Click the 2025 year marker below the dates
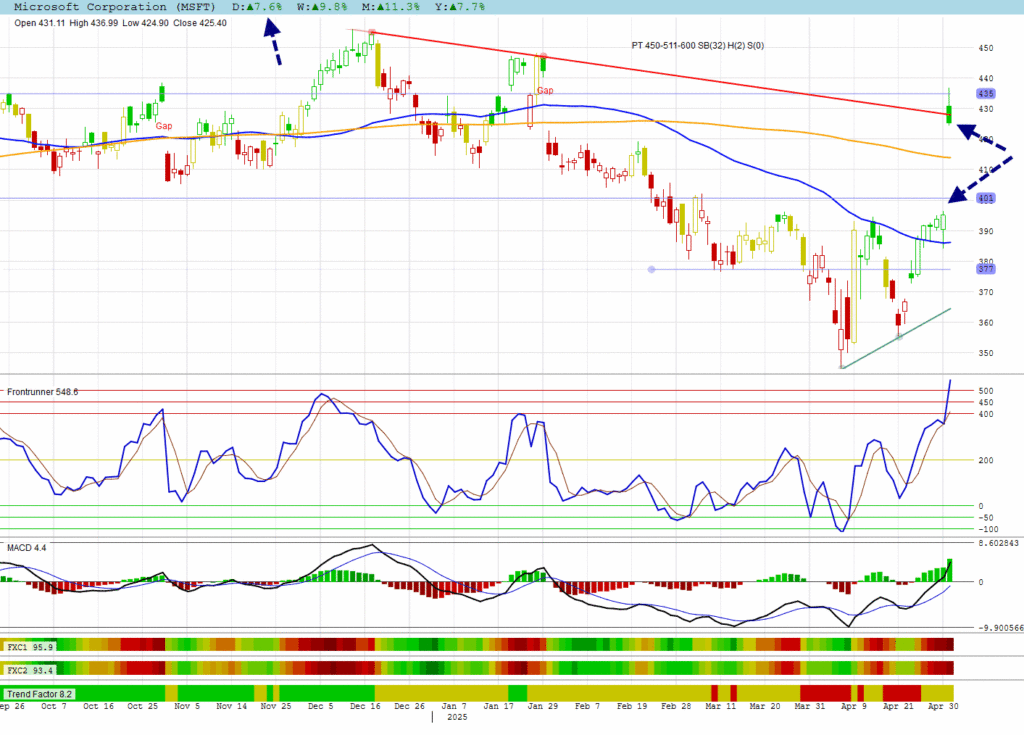Screen dimensions: 1024x735 457,717
